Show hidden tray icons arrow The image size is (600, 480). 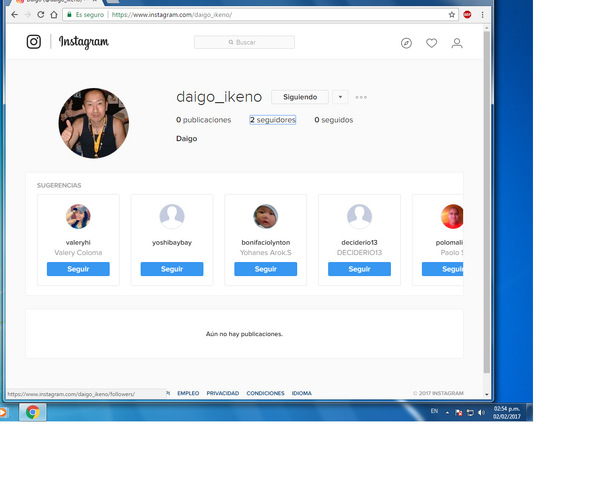point(447,413)
